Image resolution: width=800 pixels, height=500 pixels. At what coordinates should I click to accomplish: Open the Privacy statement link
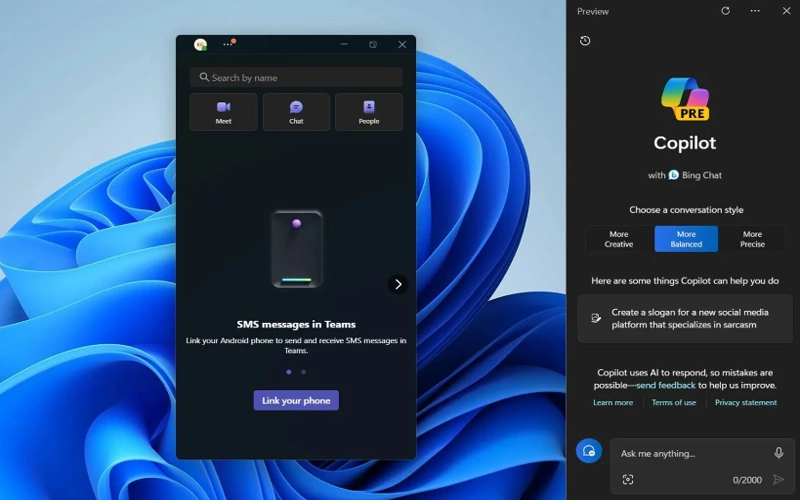[746, 403]
